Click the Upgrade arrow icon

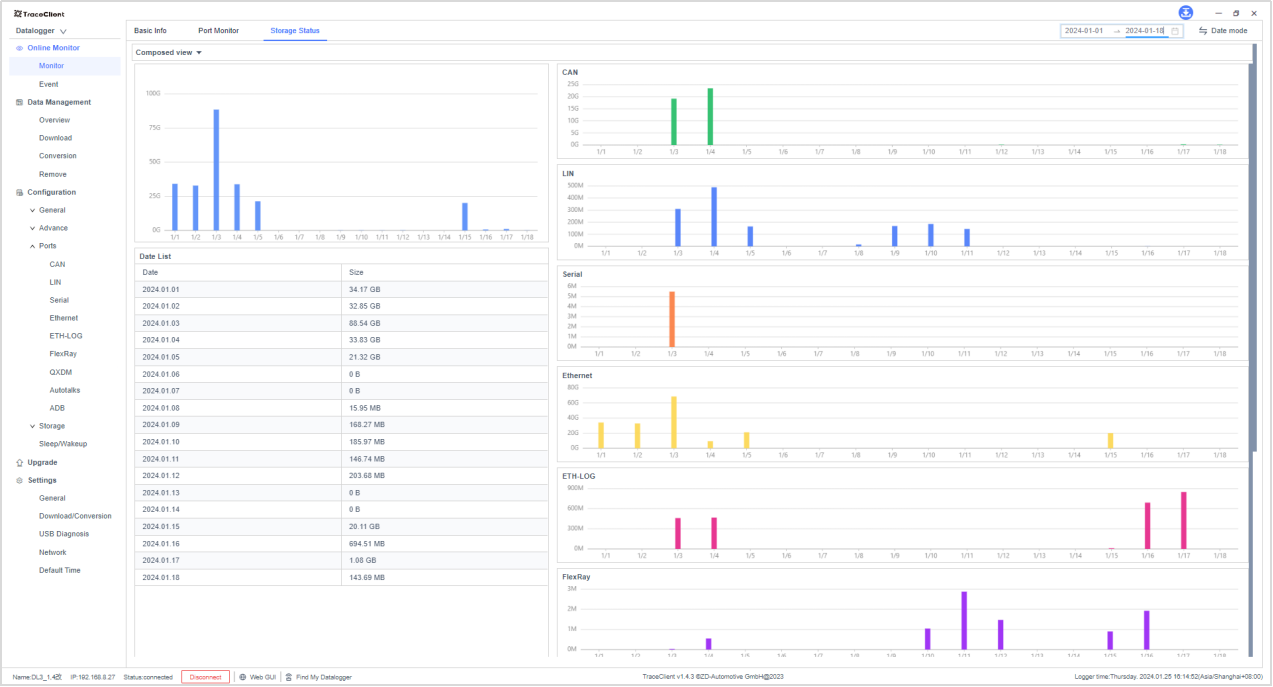[19, 462]
